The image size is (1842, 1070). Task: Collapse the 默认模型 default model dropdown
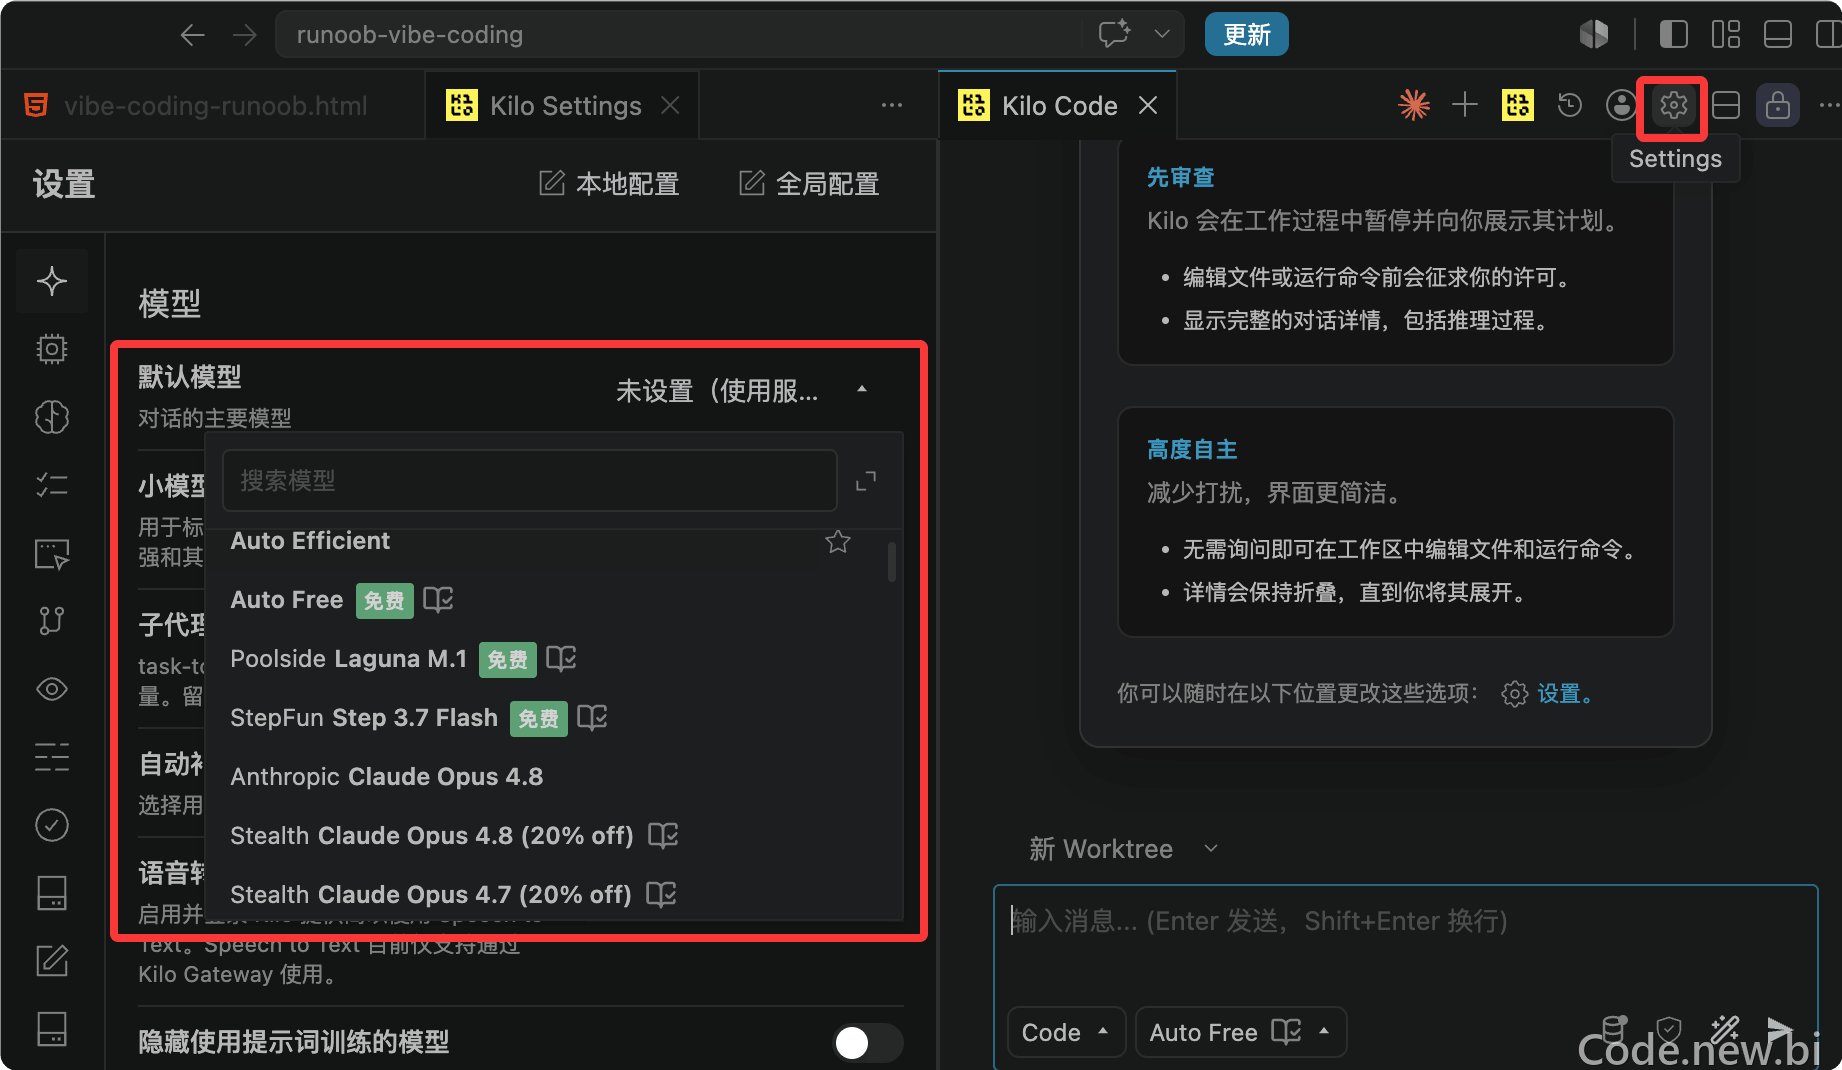pyautogui.click(x=742, y=390)
